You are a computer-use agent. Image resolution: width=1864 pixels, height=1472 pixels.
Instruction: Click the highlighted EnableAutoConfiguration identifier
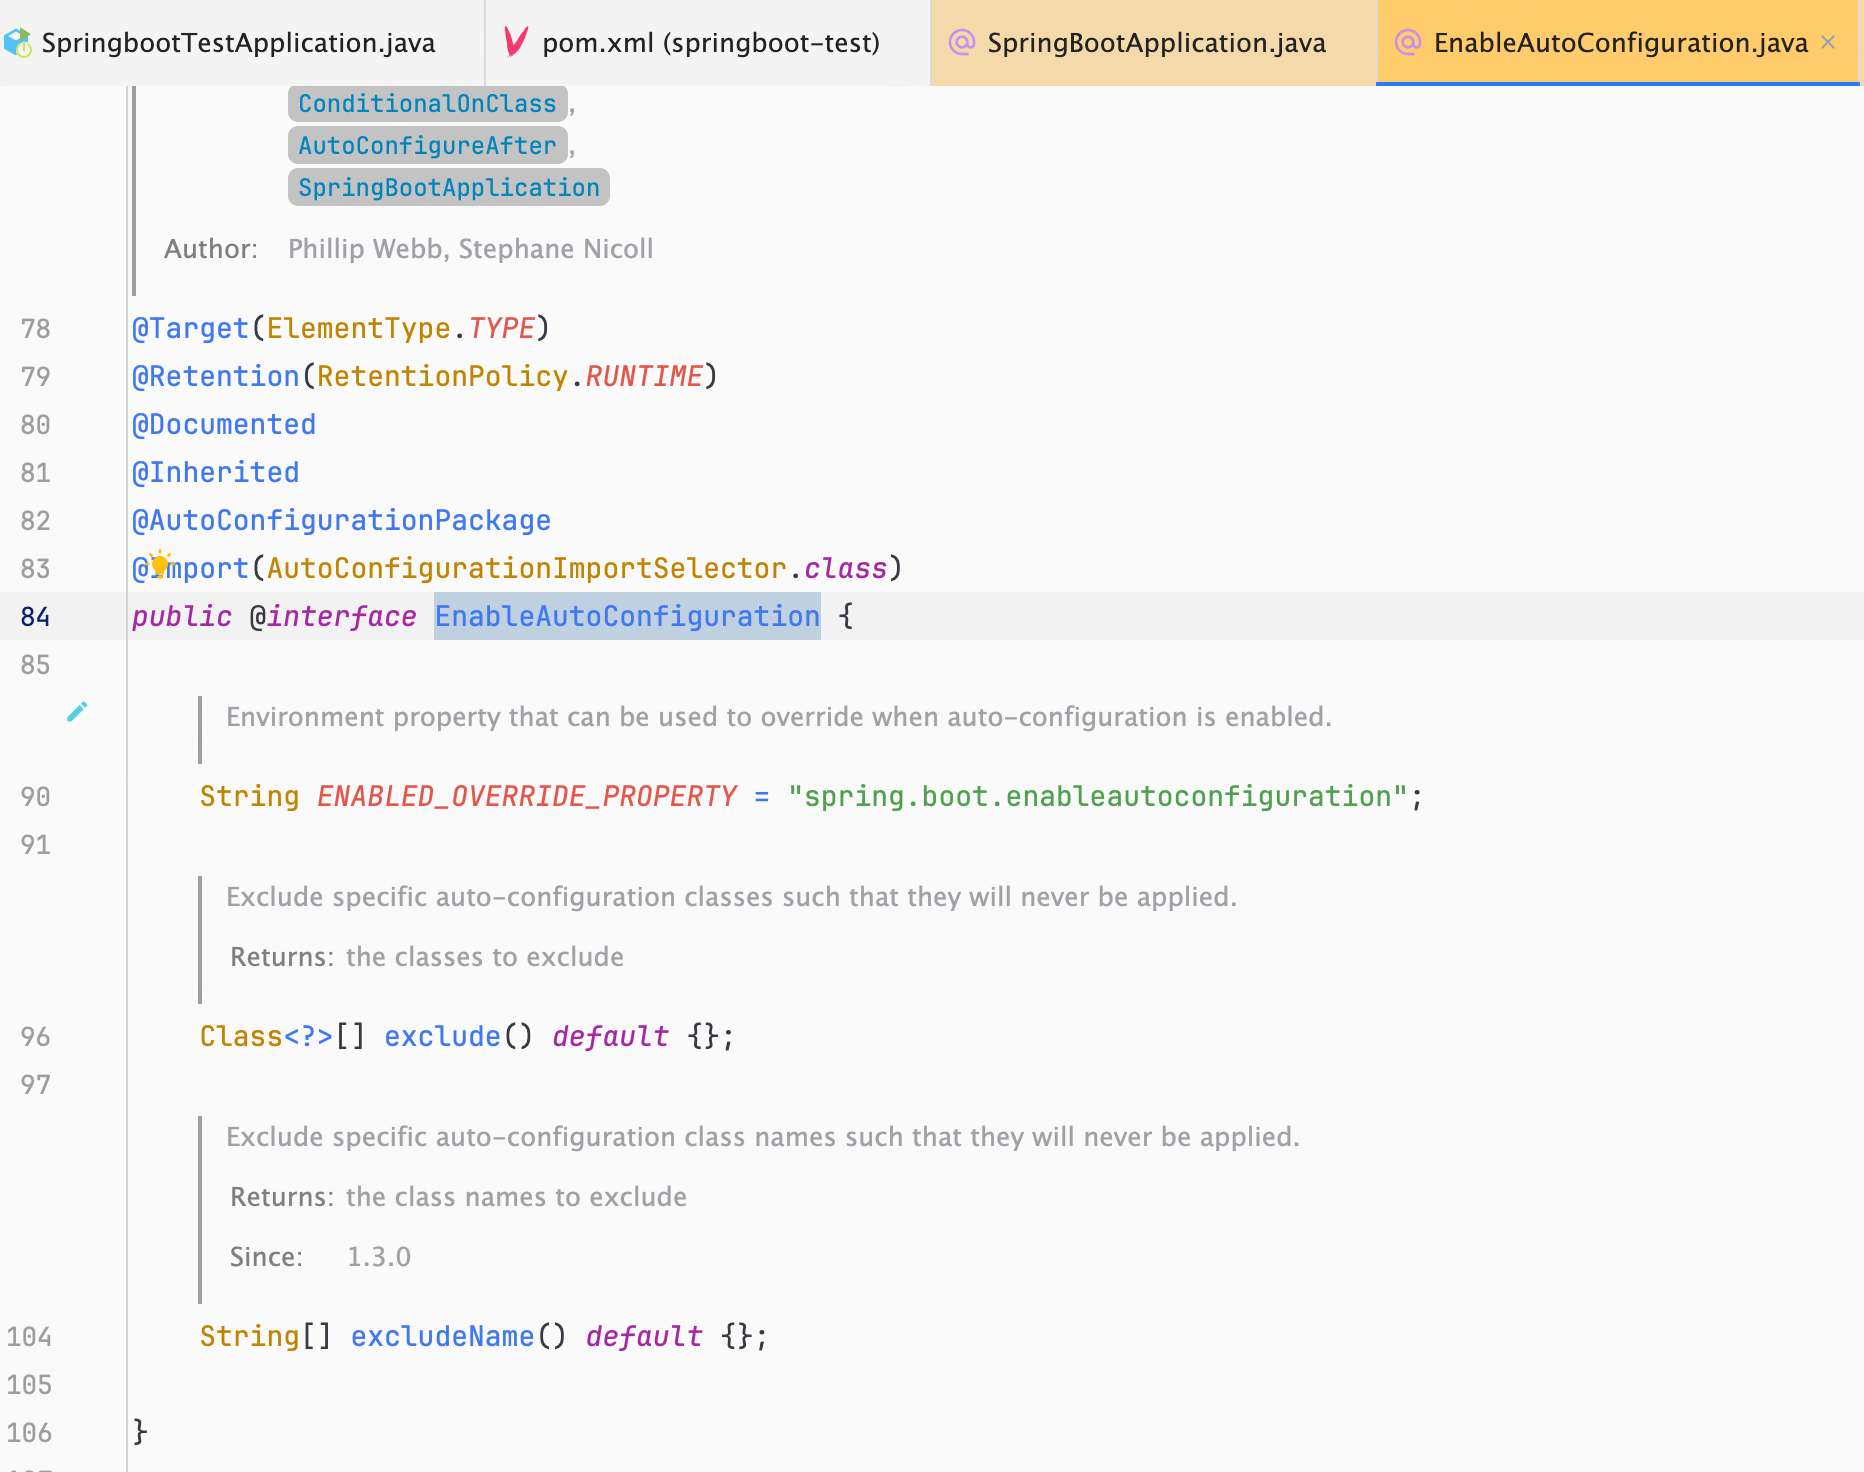tap(627, 616)
